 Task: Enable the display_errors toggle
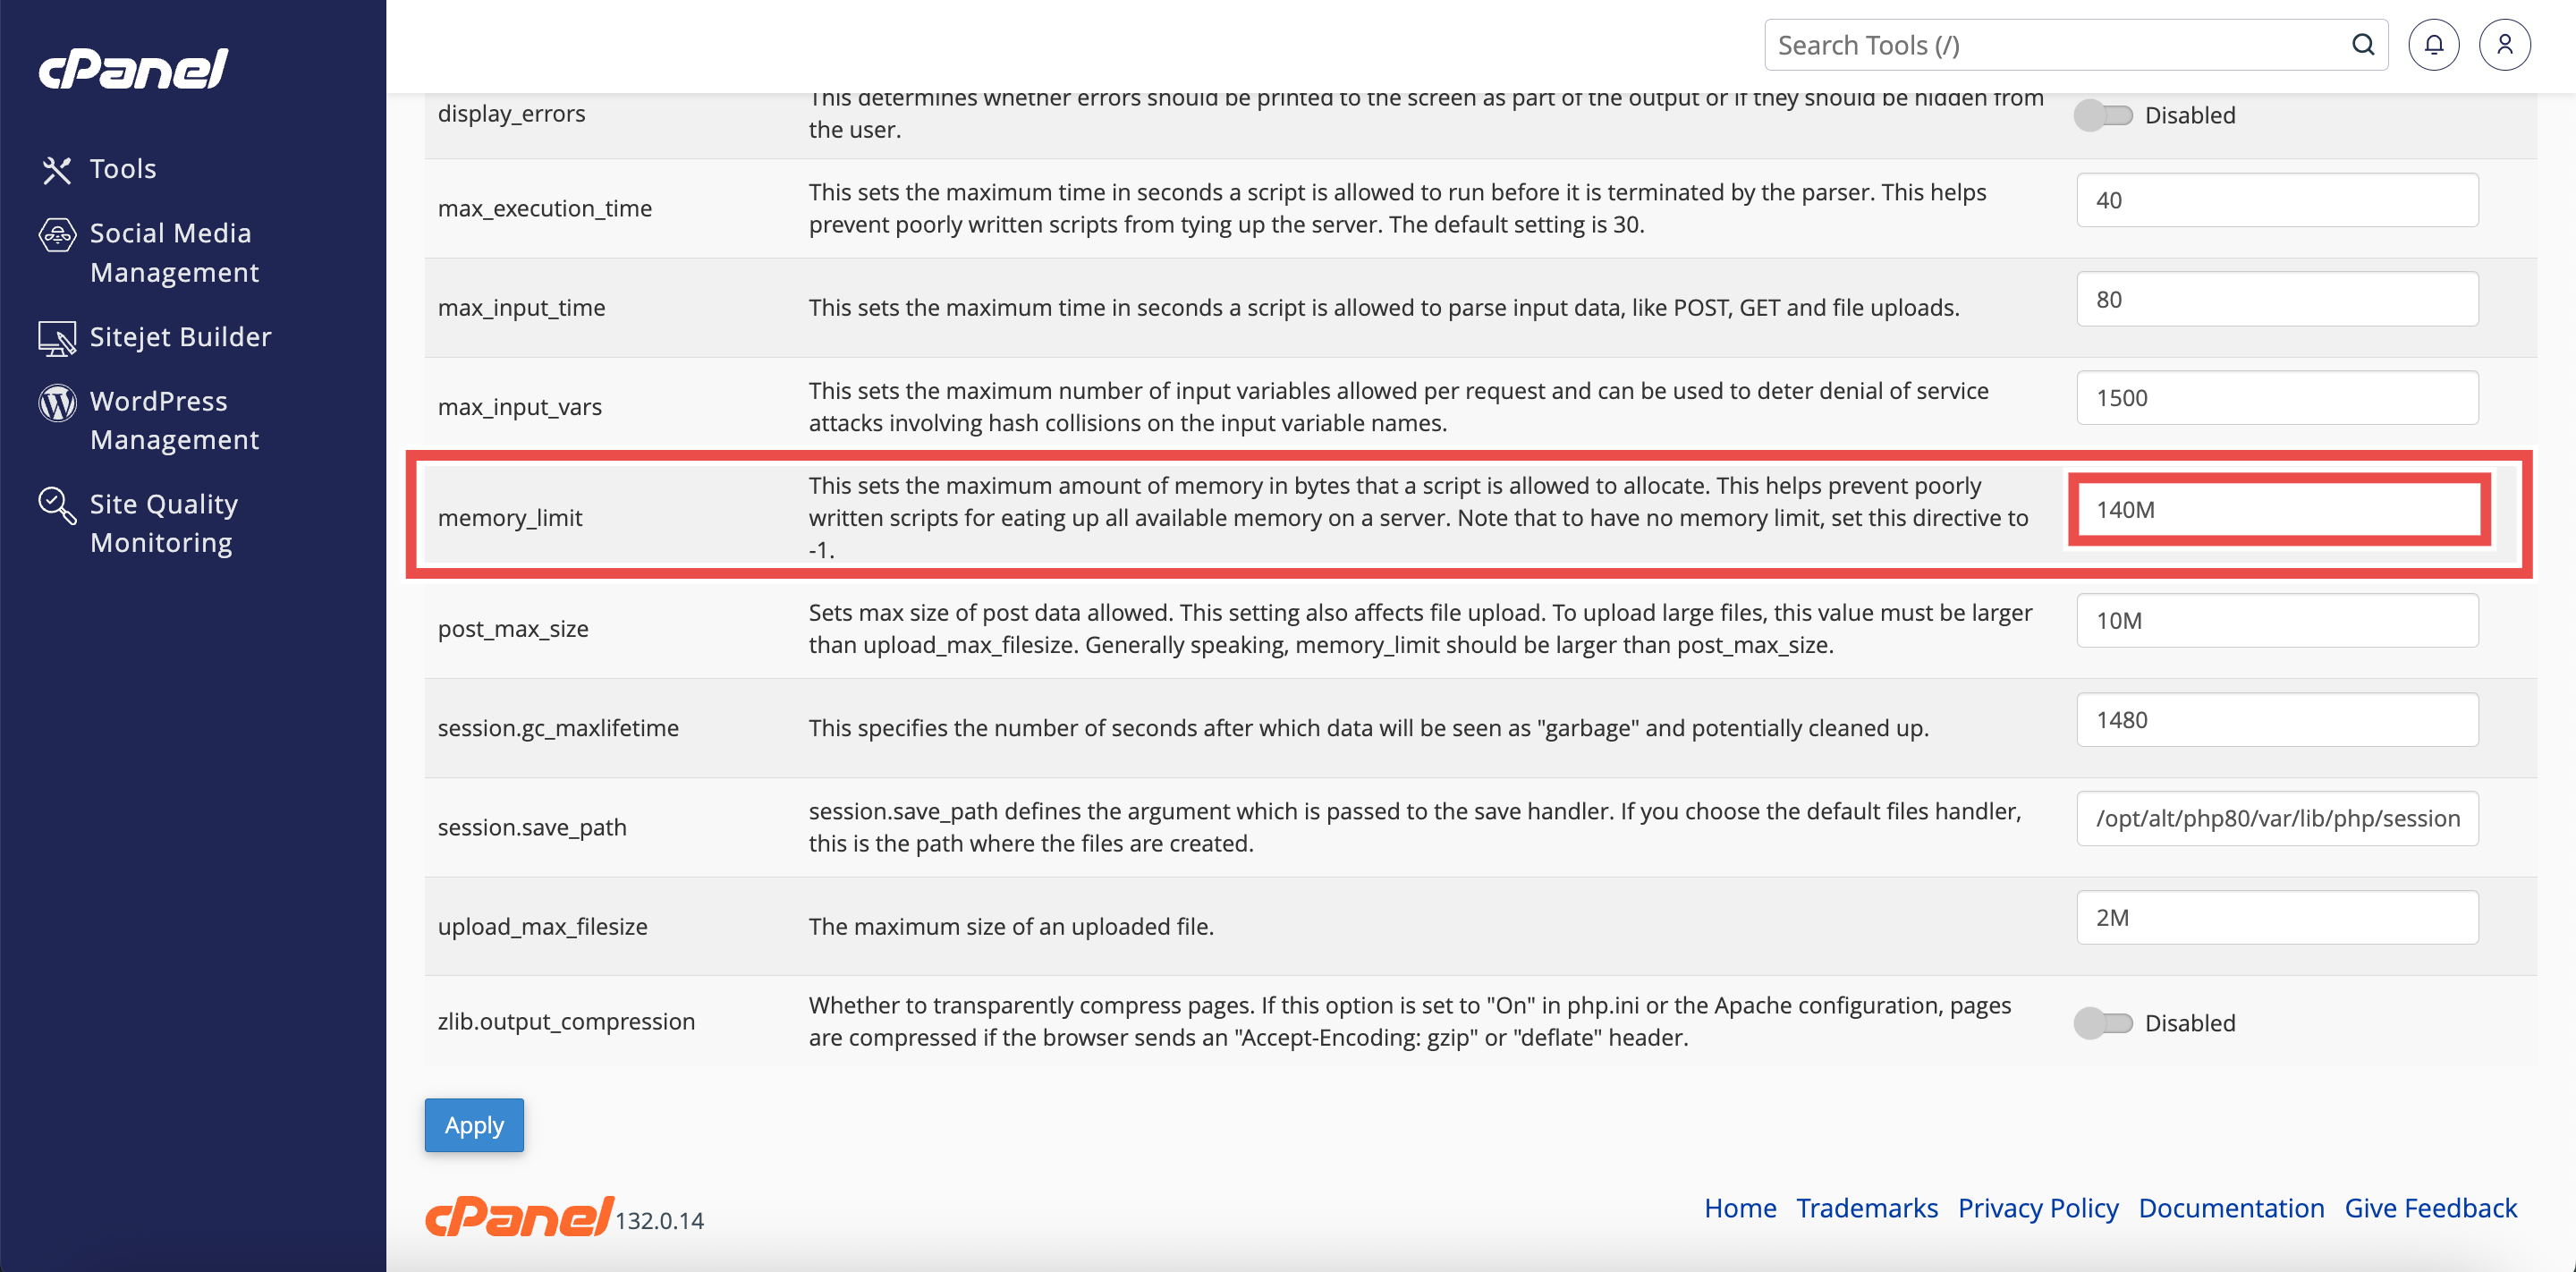2103,116
